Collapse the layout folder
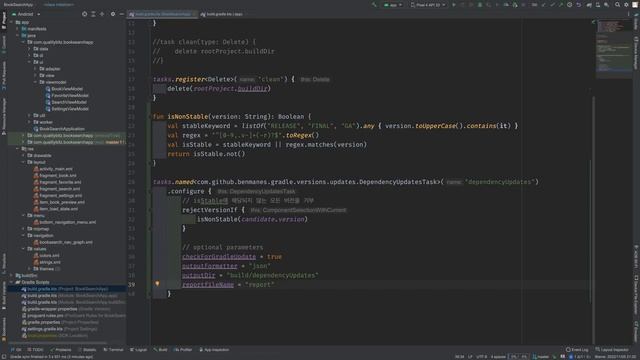 click(x=23, y=162)
